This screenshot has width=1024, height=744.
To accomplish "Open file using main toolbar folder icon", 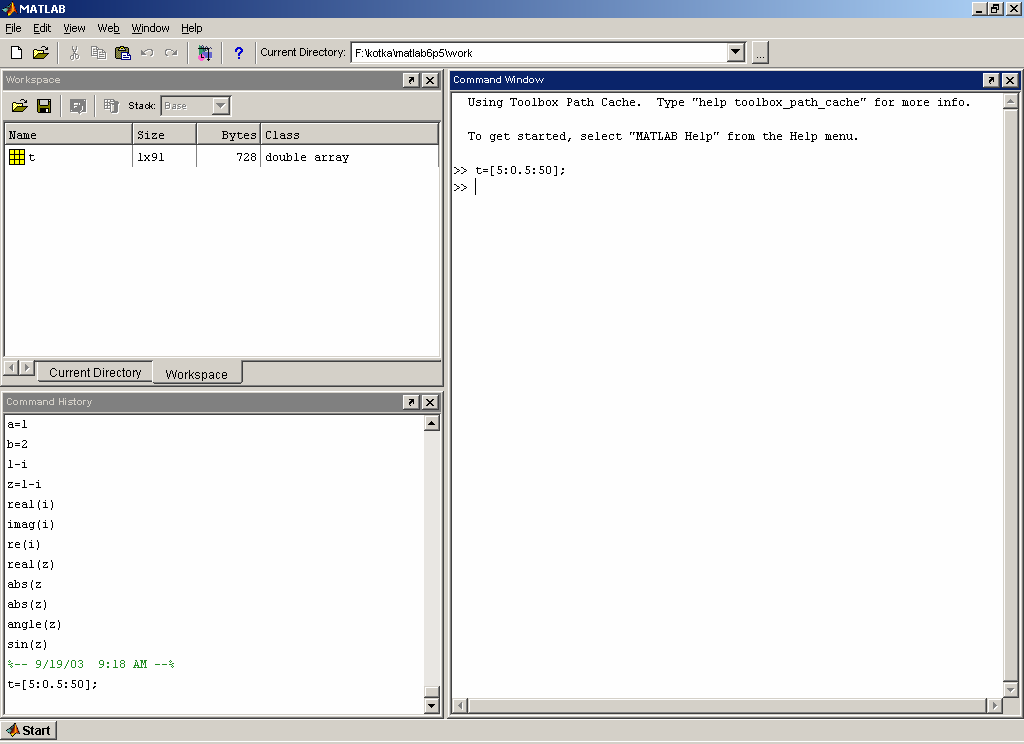I will click(40, 53).
